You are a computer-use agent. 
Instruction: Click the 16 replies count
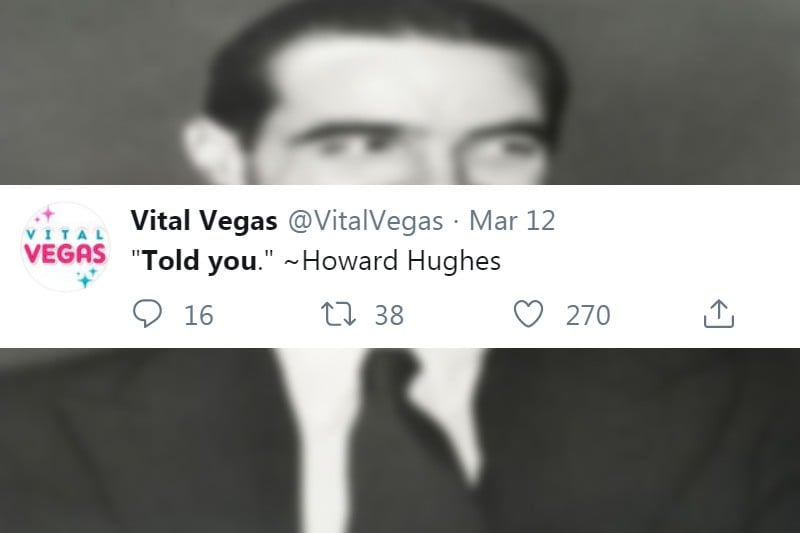(x=198, y=315)
